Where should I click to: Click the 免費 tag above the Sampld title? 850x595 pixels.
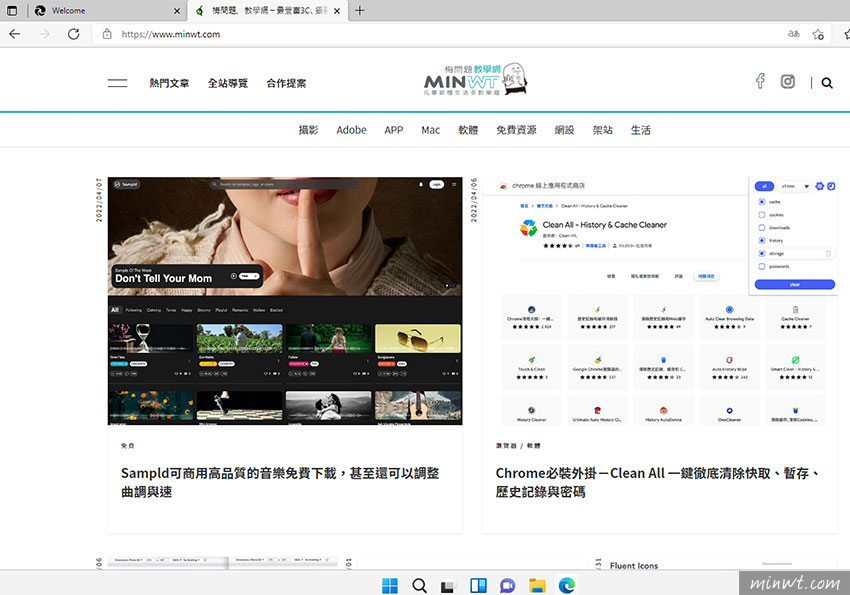pos(127,445)
